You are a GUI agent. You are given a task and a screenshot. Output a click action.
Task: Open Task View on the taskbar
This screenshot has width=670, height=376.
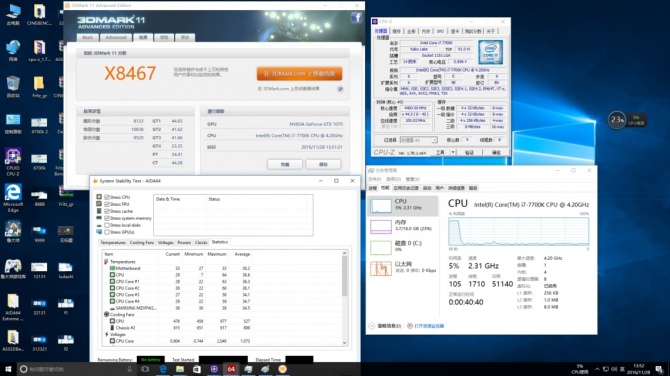click(x=145, y=369)
